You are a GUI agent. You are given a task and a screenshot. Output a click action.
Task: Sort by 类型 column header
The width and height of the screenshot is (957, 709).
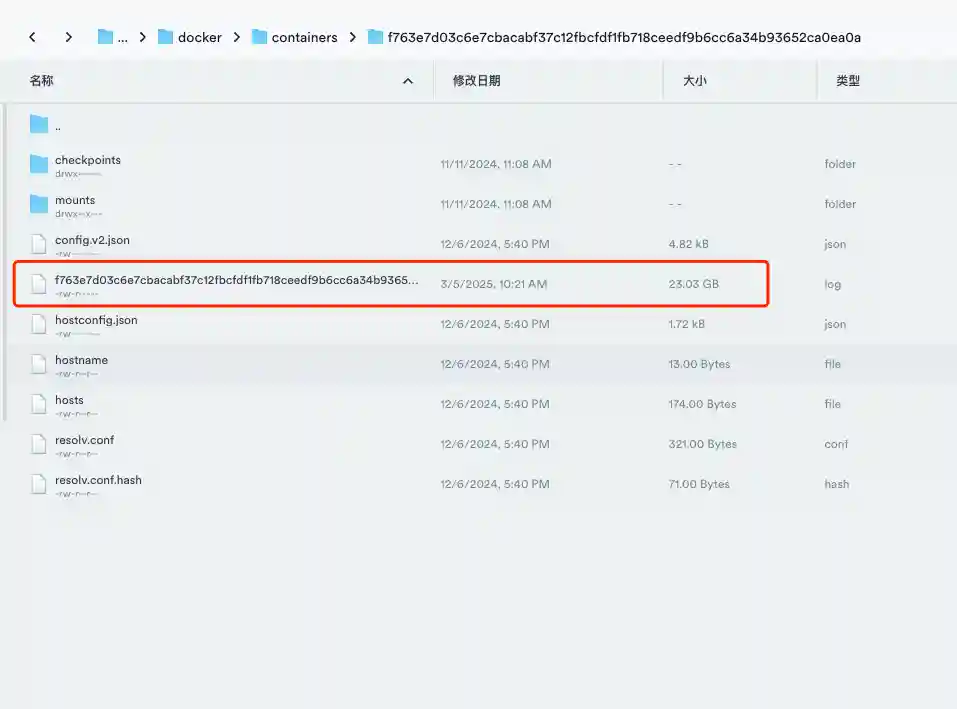click(x=848, y=81)
